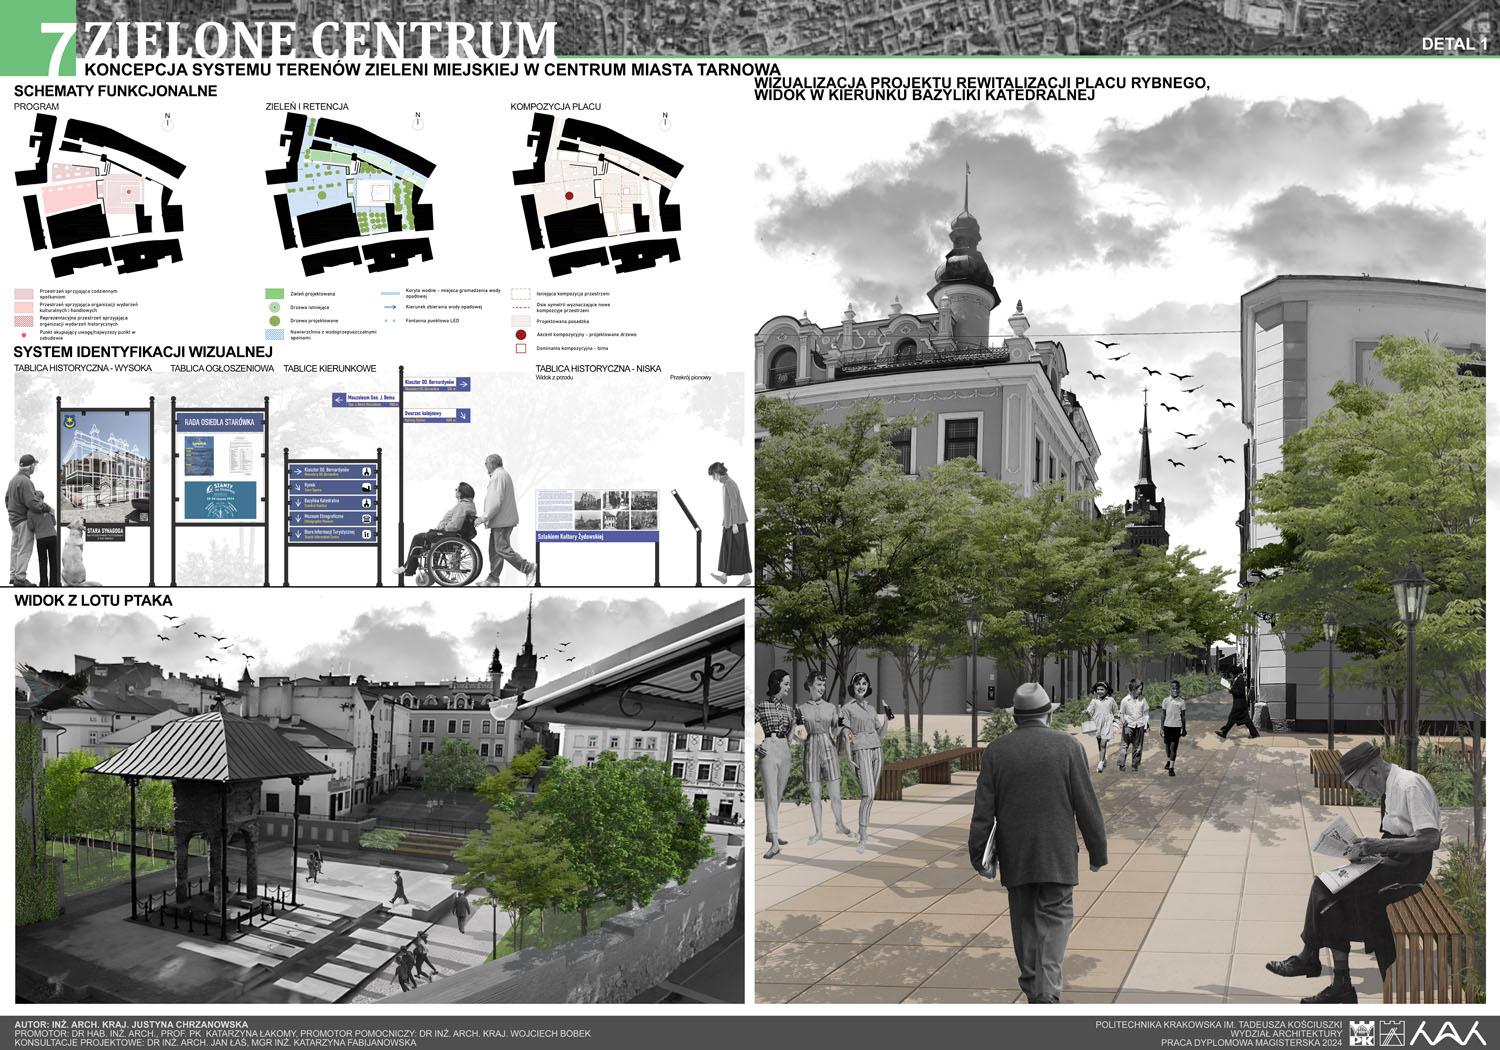
Task: Click the 'Zieleń i retencja' diagram heading
Action: click(306, 106)
